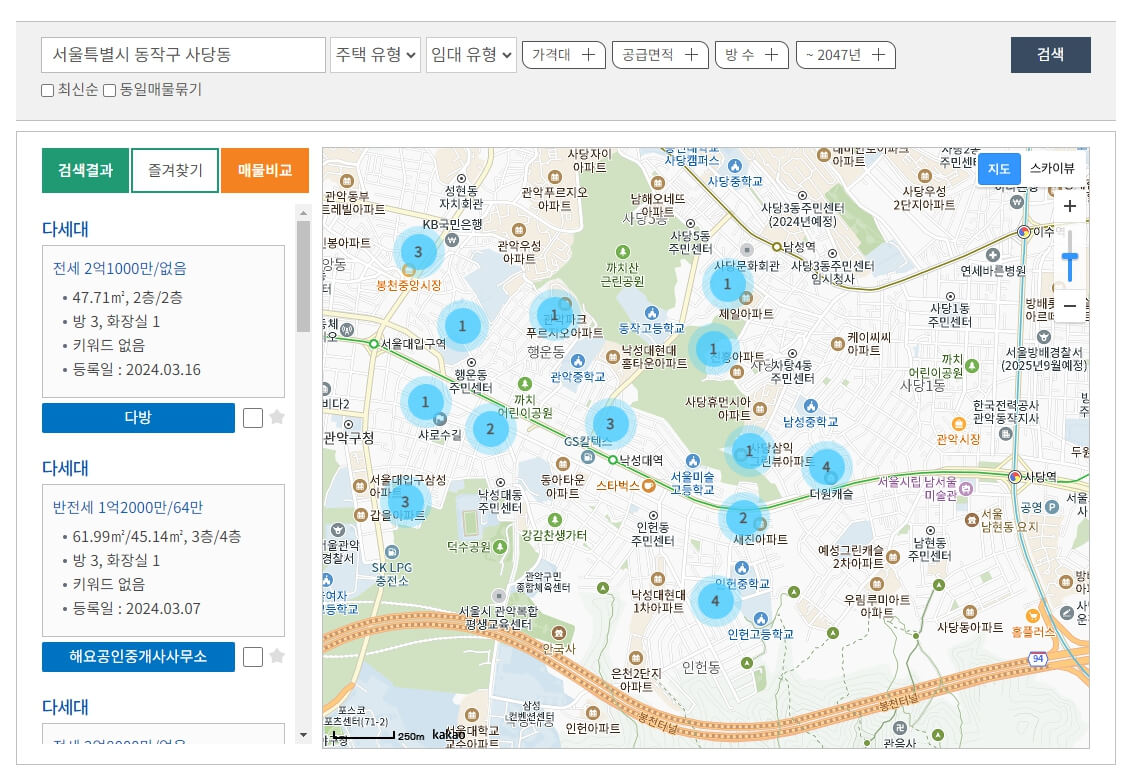1125x783 pixels.
Task: Click the results list scrollbar thumb
Action: (x=303, y=276)
